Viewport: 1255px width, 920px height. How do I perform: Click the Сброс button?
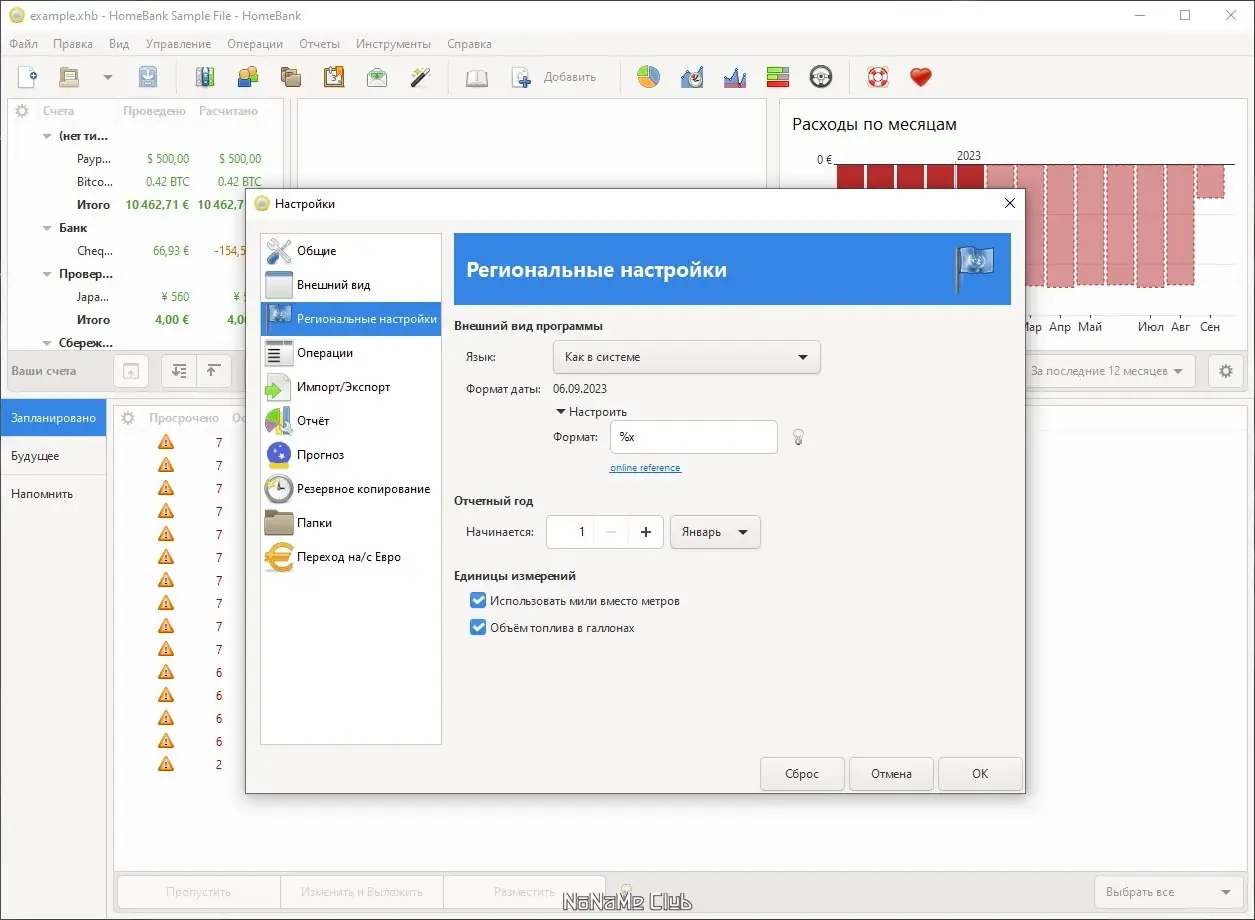802,774
